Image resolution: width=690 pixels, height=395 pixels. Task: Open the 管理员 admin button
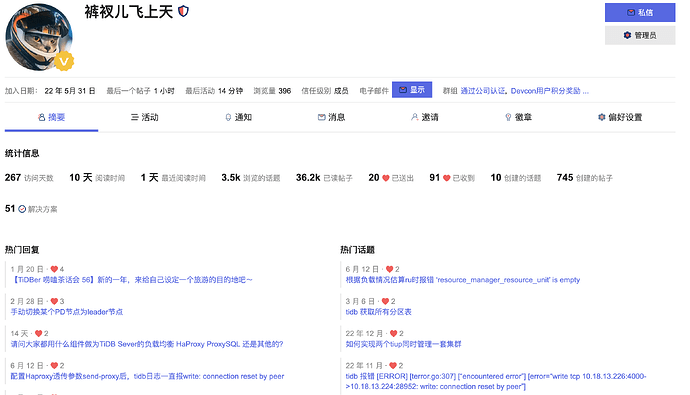pyautogui.click(x=640, y=35)
